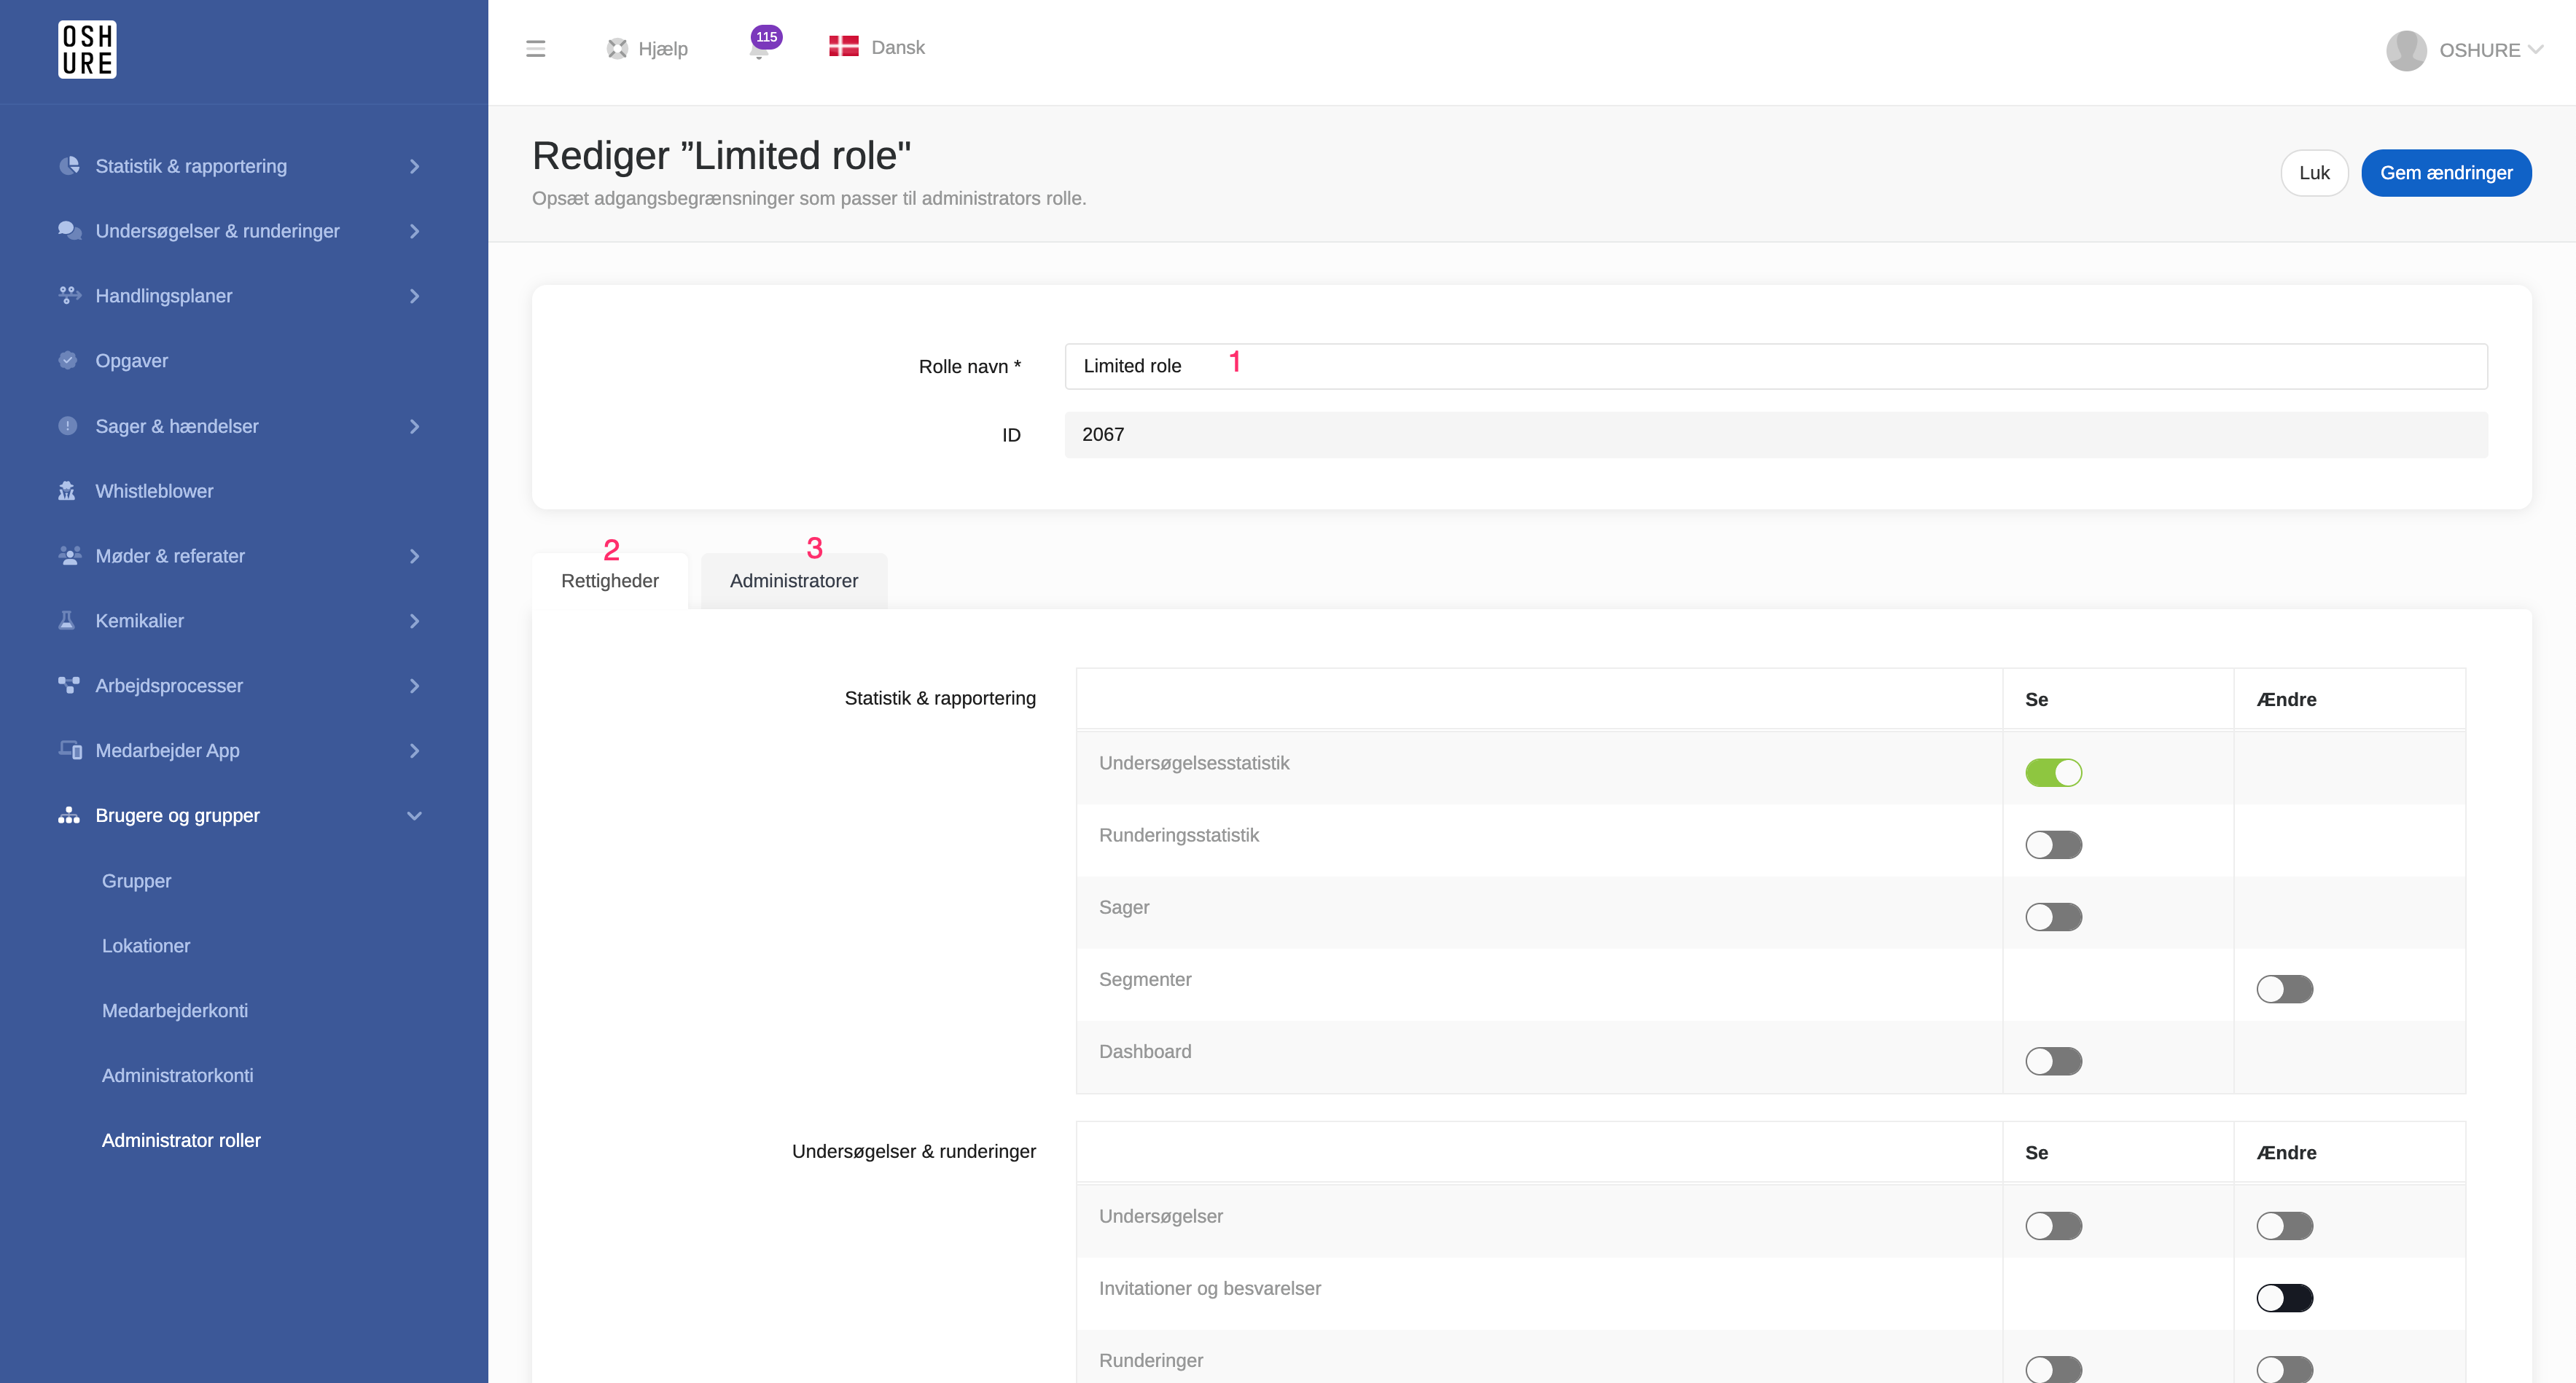2576x1383 pixels.
Task: Click the Whistleblower sidebar icon
Action: coord(67,491)
